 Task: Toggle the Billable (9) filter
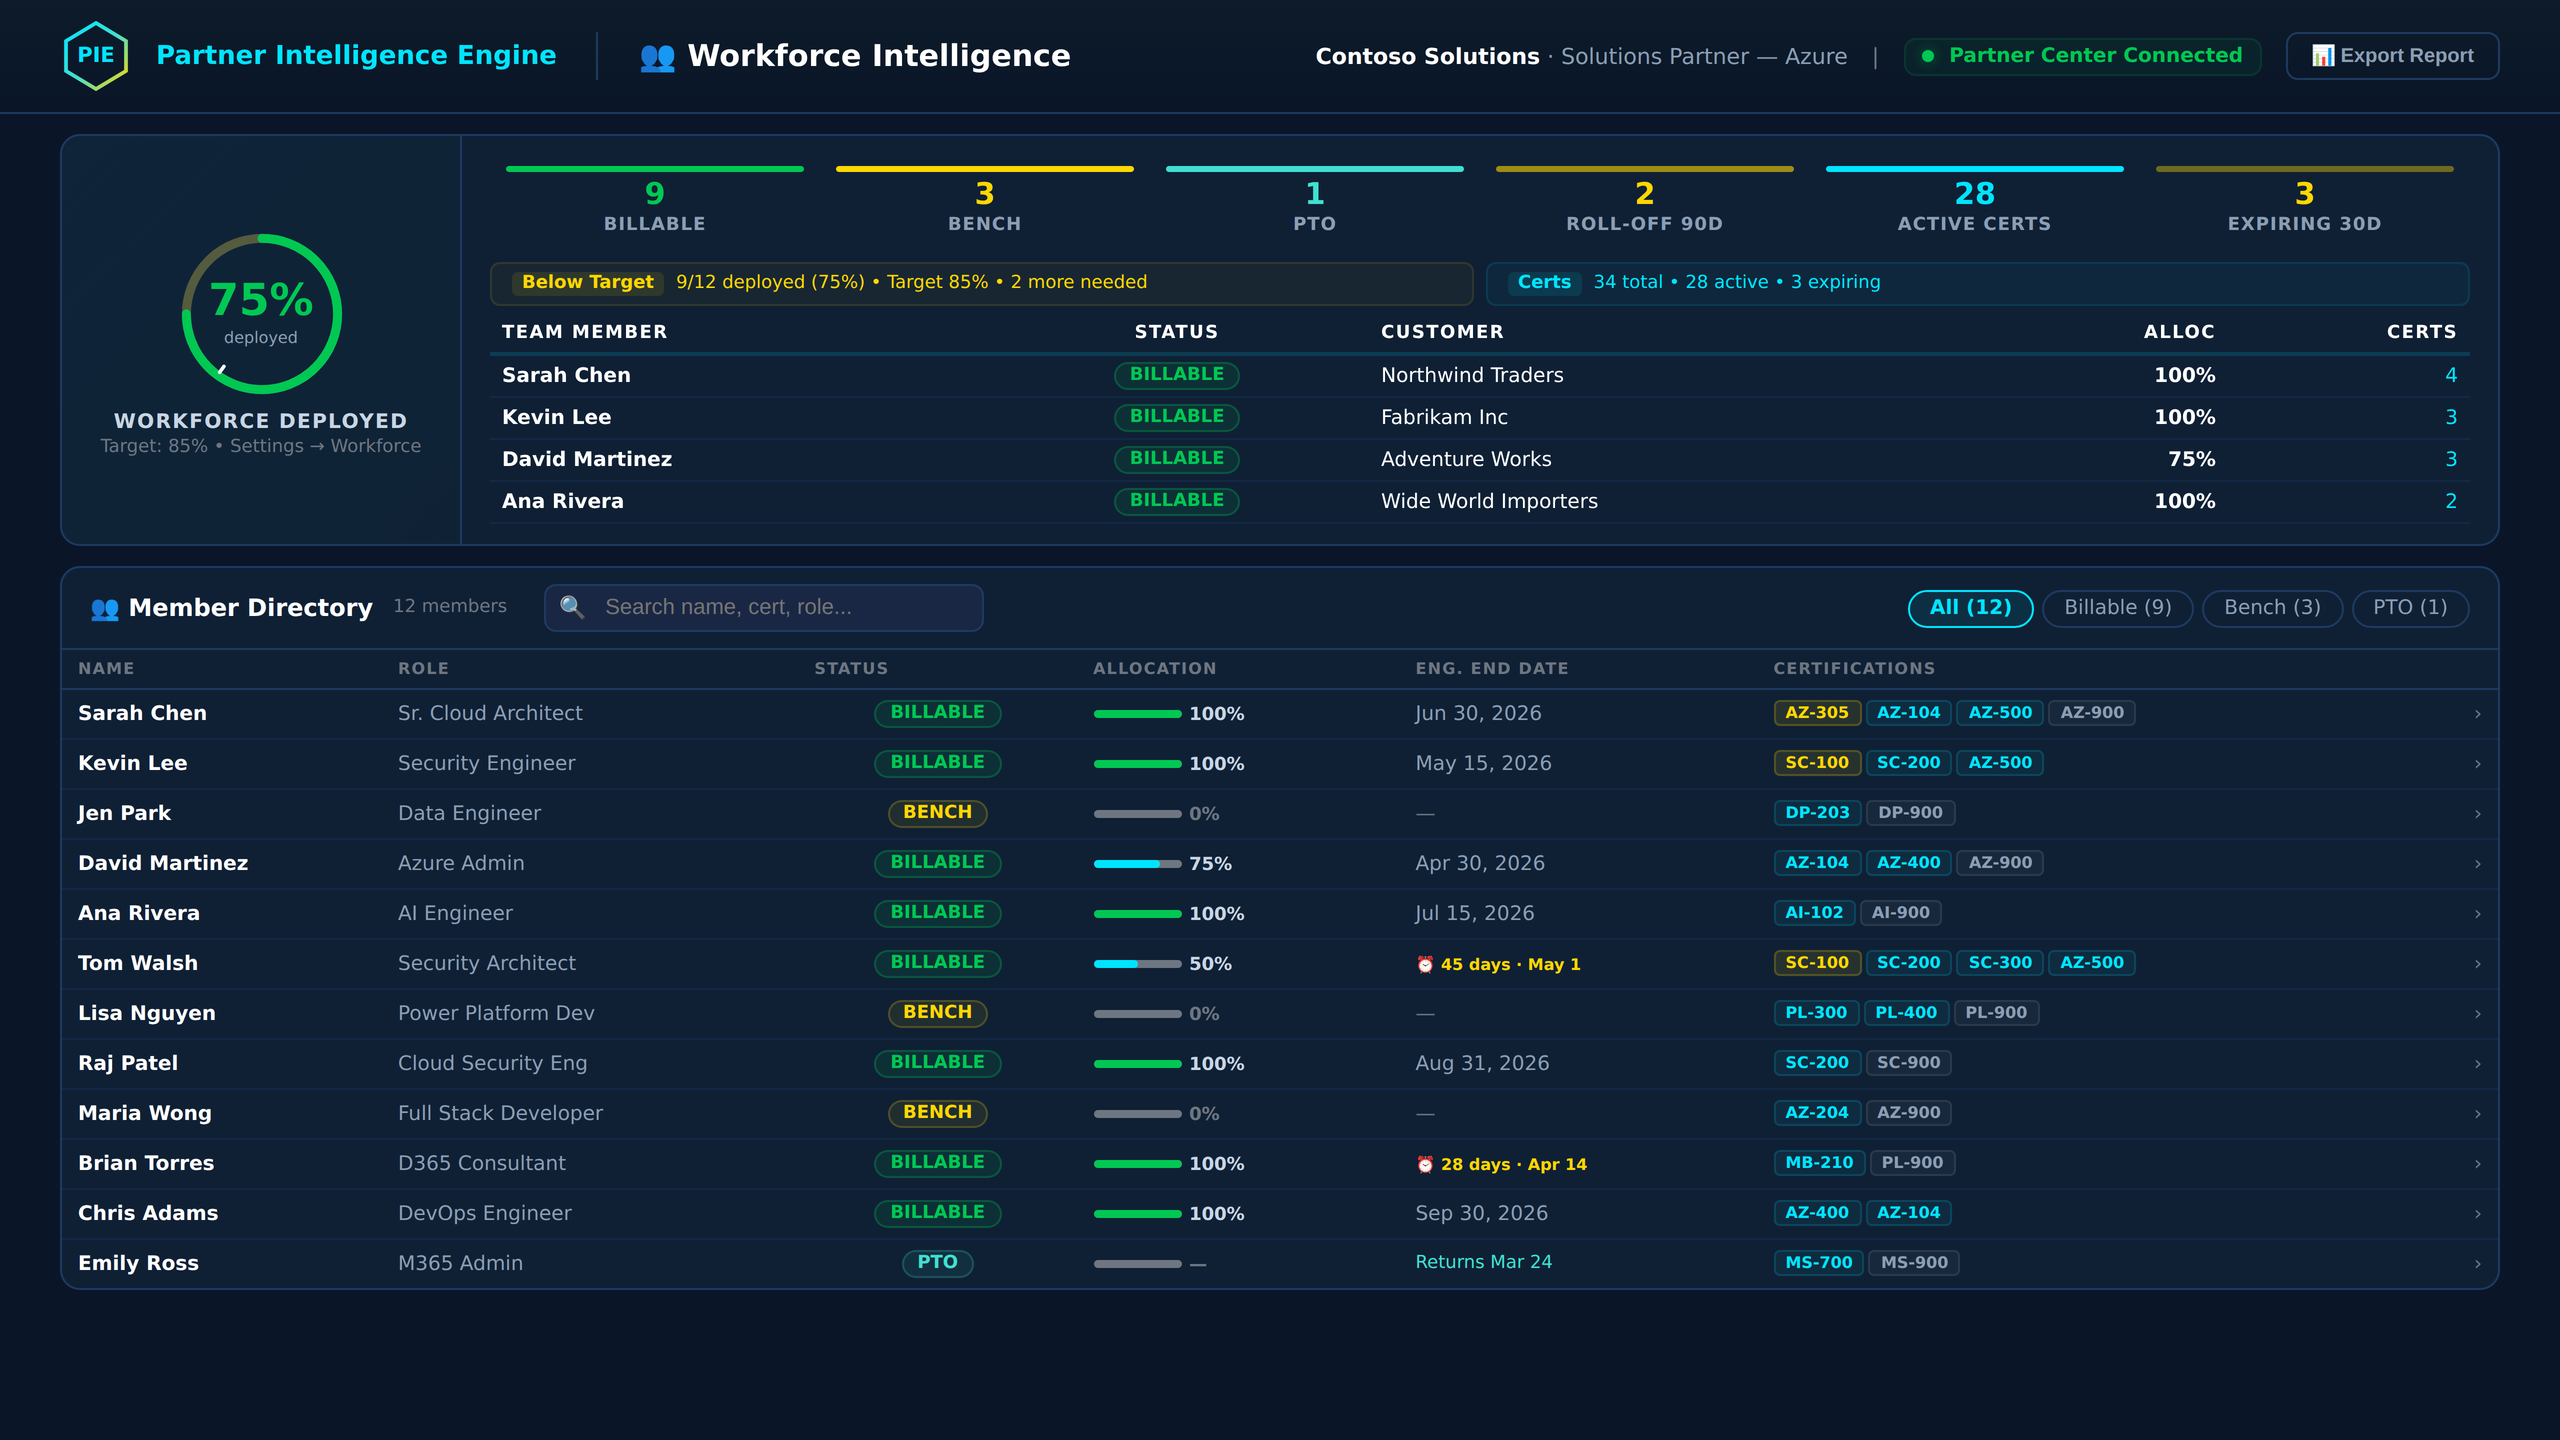(x=2117, y=607)
